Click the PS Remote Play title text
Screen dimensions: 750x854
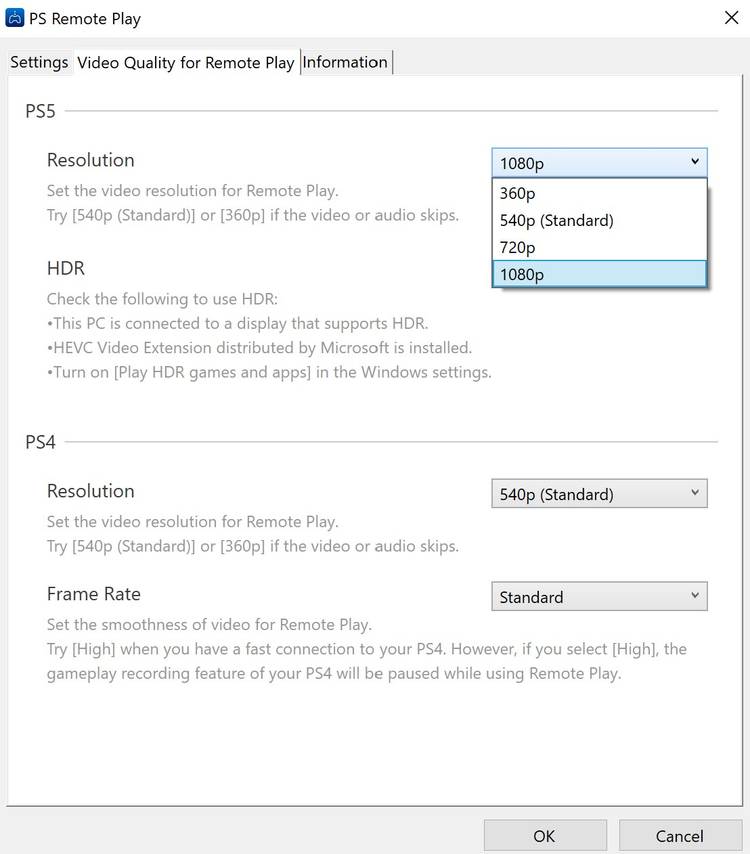point(85,18)
